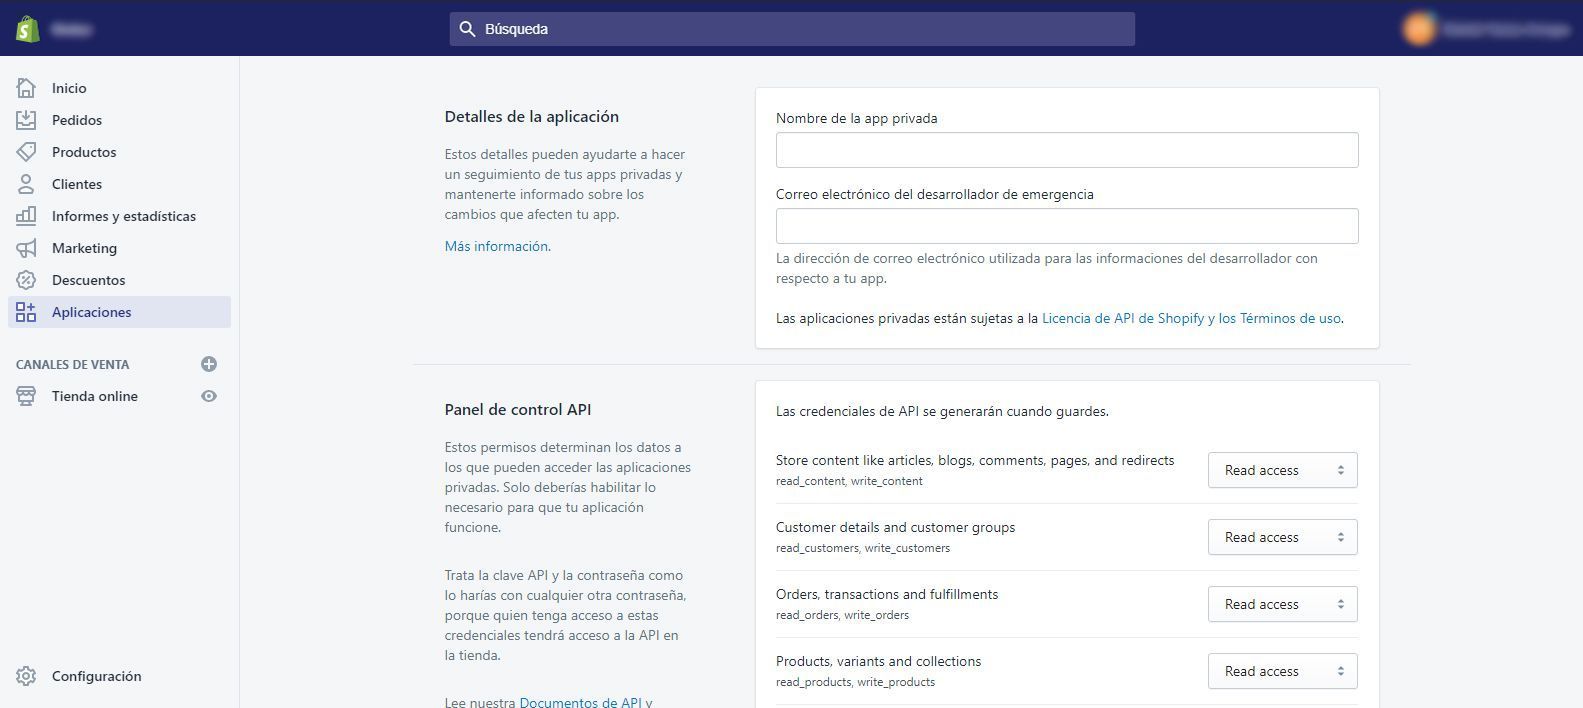Click the Clientes person icon
Image resolution: width=1583 pixels, height=708 pixels.
click(x=26, y=184)
